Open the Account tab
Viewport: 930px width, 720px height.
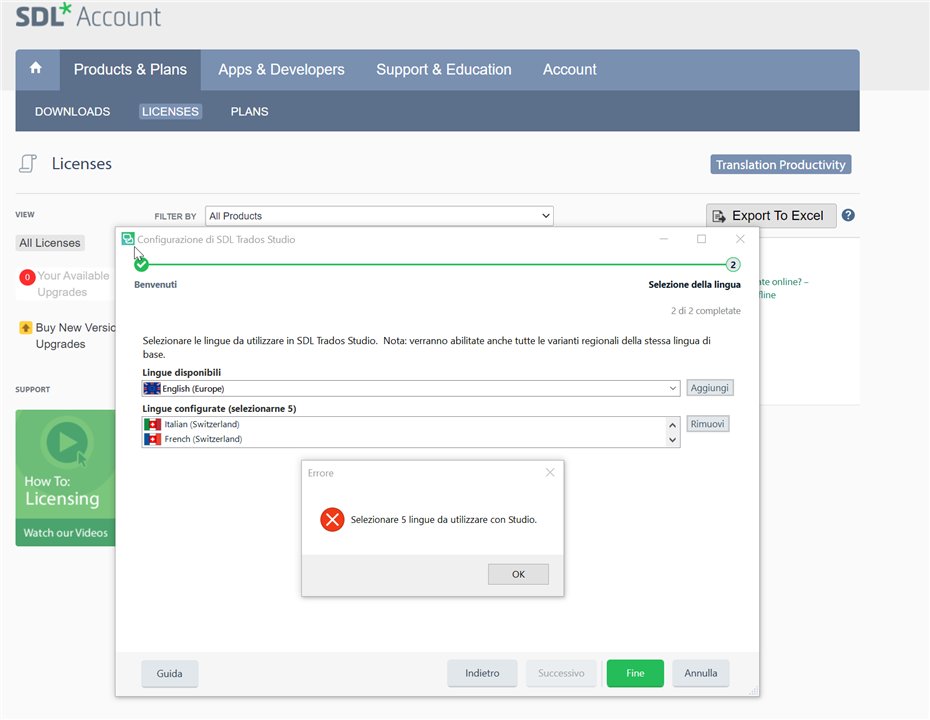point(569,69)
